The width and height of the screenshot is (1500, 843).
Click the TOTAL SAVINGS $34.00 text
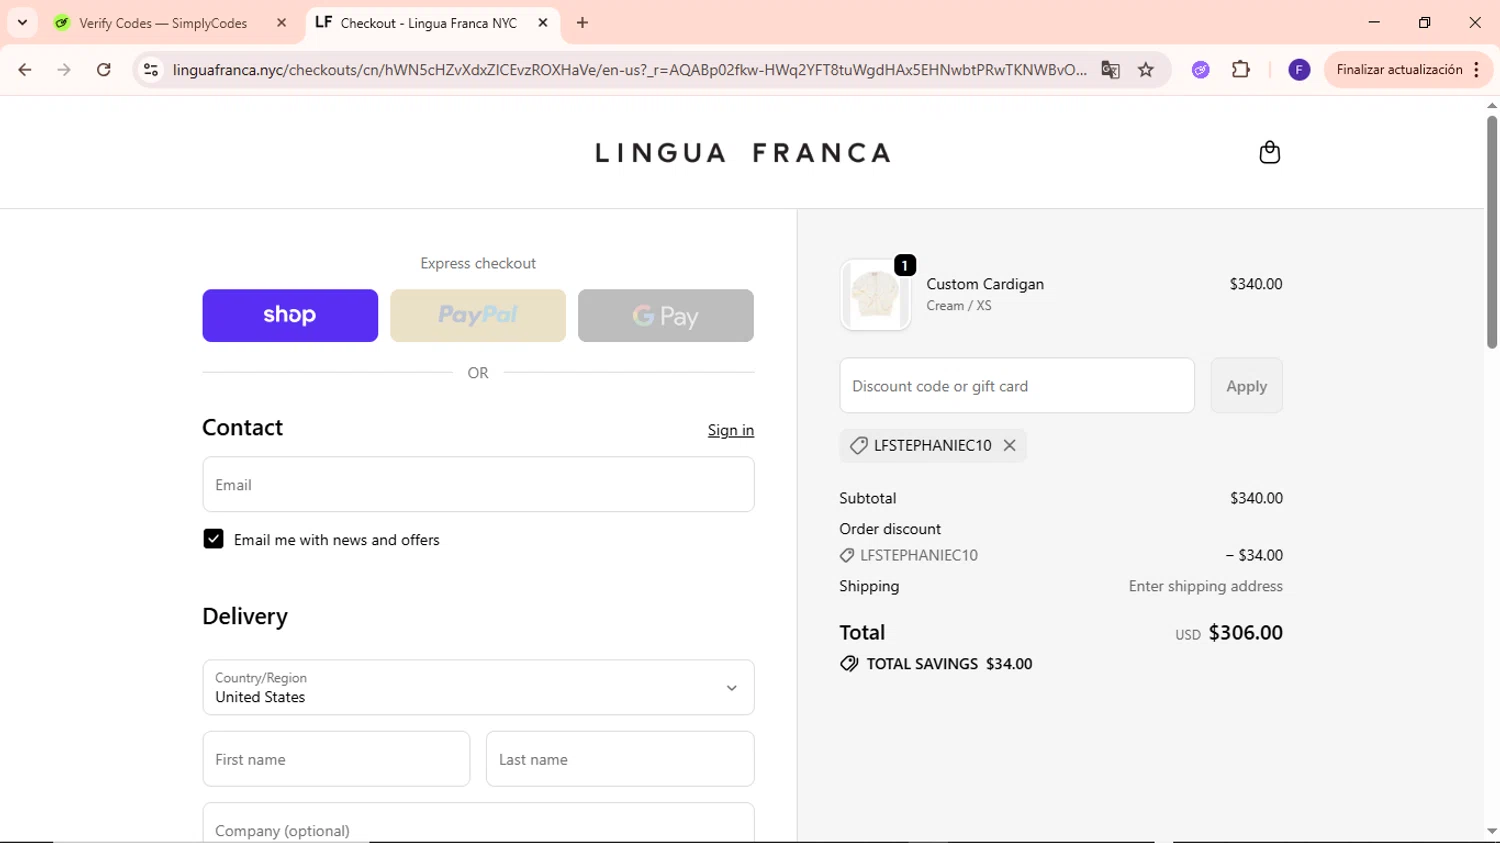click(x=949, y=664)
